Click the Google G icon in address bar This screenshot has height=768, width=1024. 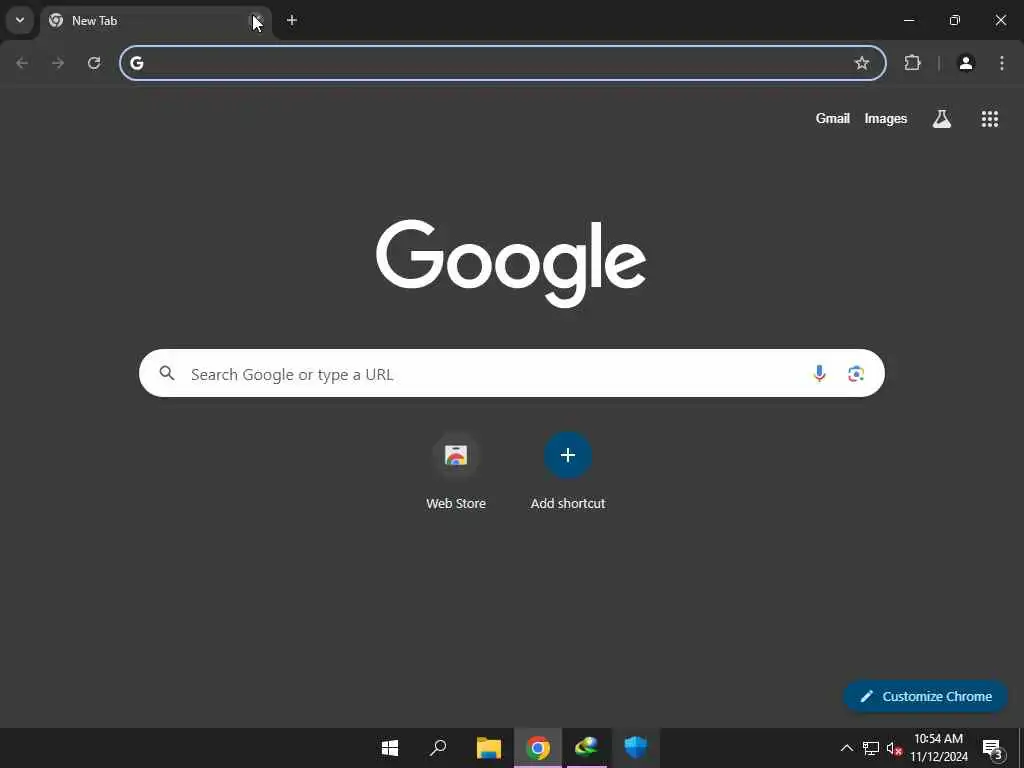[x=136, y=63]
